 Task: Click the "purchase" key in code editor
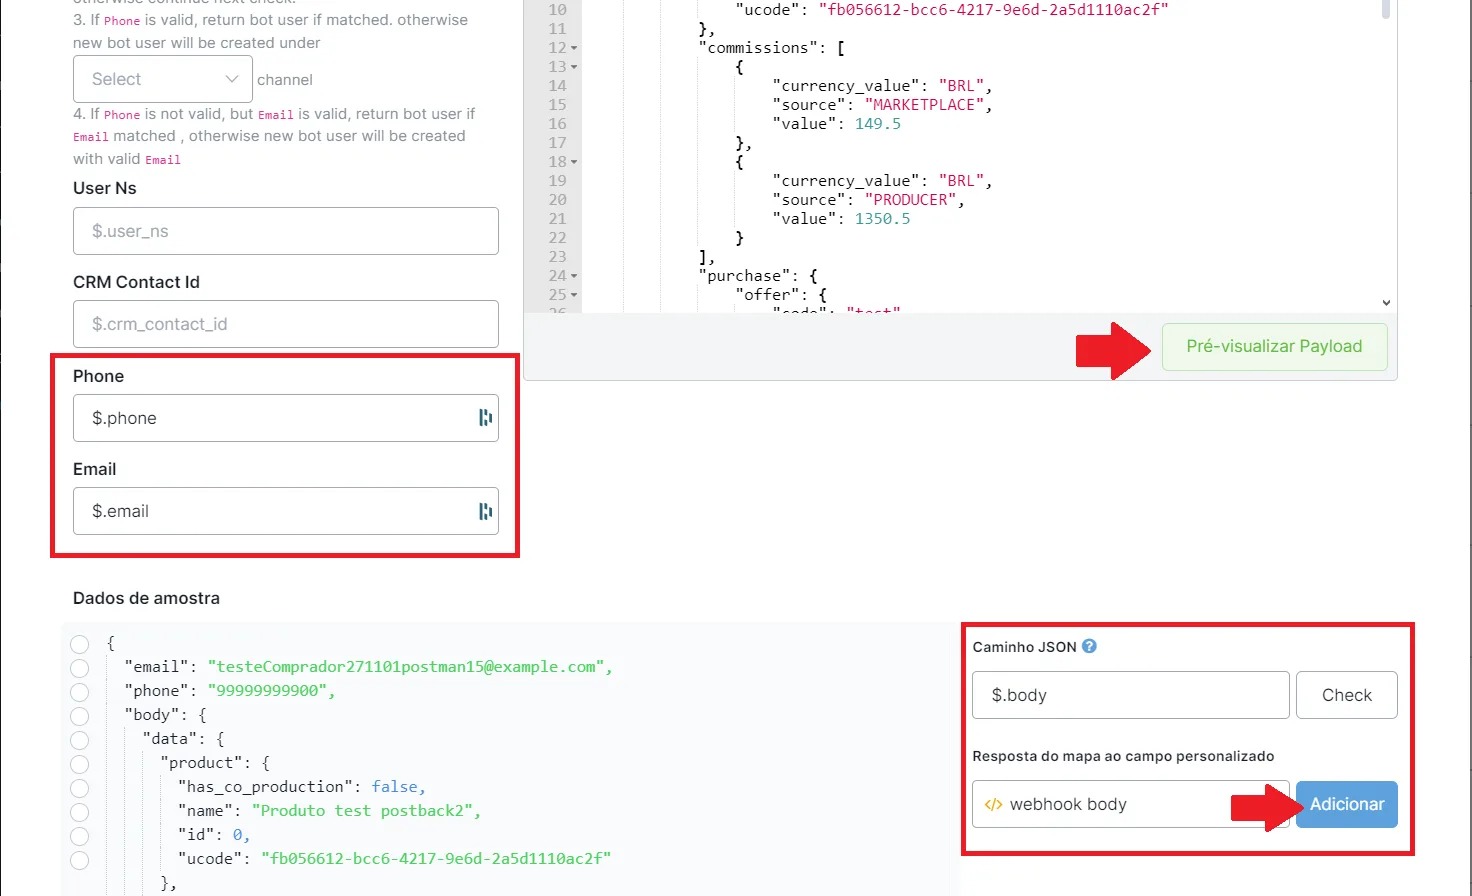click(744, 276)
